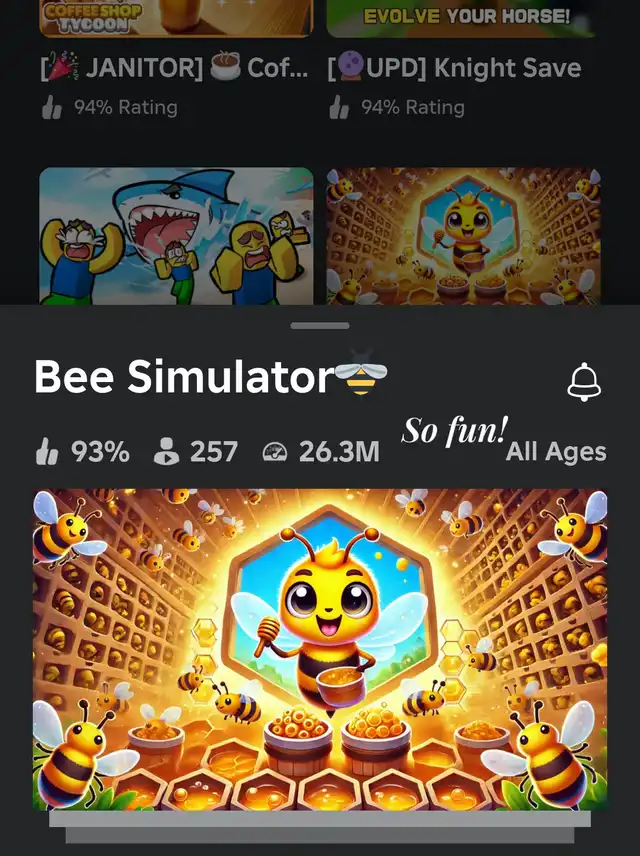Open the Coffee Shop Tycoon thumbnail
This screenshot has width=640, height=856.
pos(176,18)
